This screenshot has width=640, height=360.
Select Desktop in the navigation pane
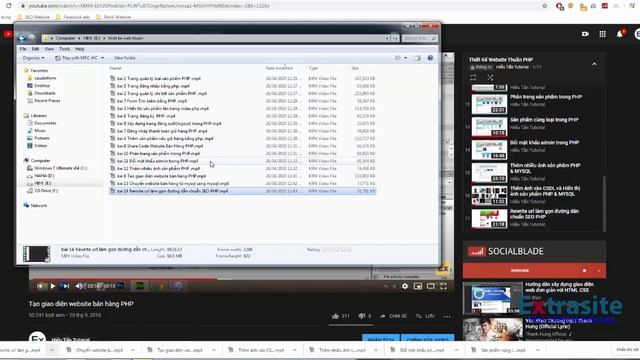(x=42, y=86)
